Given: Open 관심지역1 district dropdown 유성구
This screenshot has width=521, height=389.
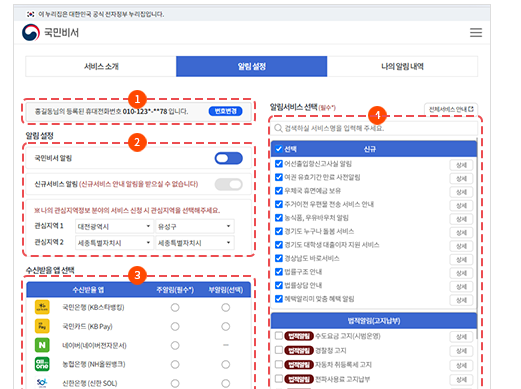Looking at the screenshot, I should click(195, 226).
